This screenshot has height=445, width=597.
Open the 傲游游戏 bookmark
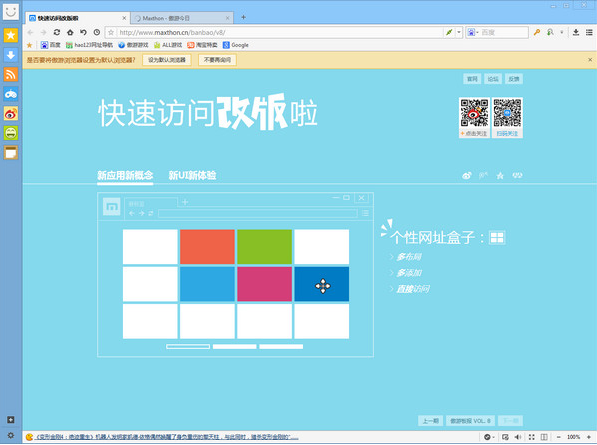pyautogui.click(x=133, y=45)
